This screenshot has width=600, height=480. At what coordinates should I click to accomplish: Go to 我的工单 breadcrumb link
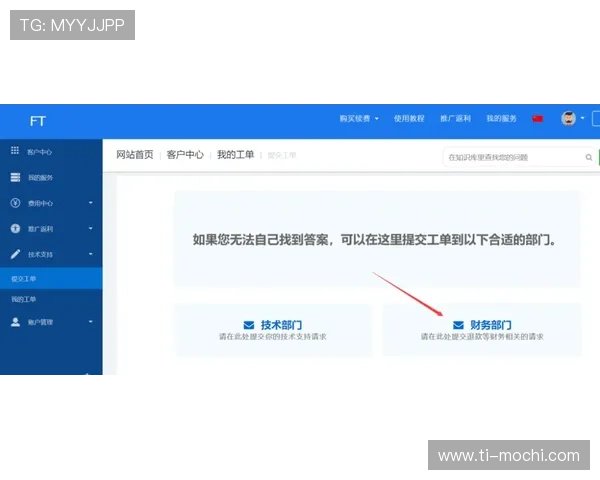[235, 155]
